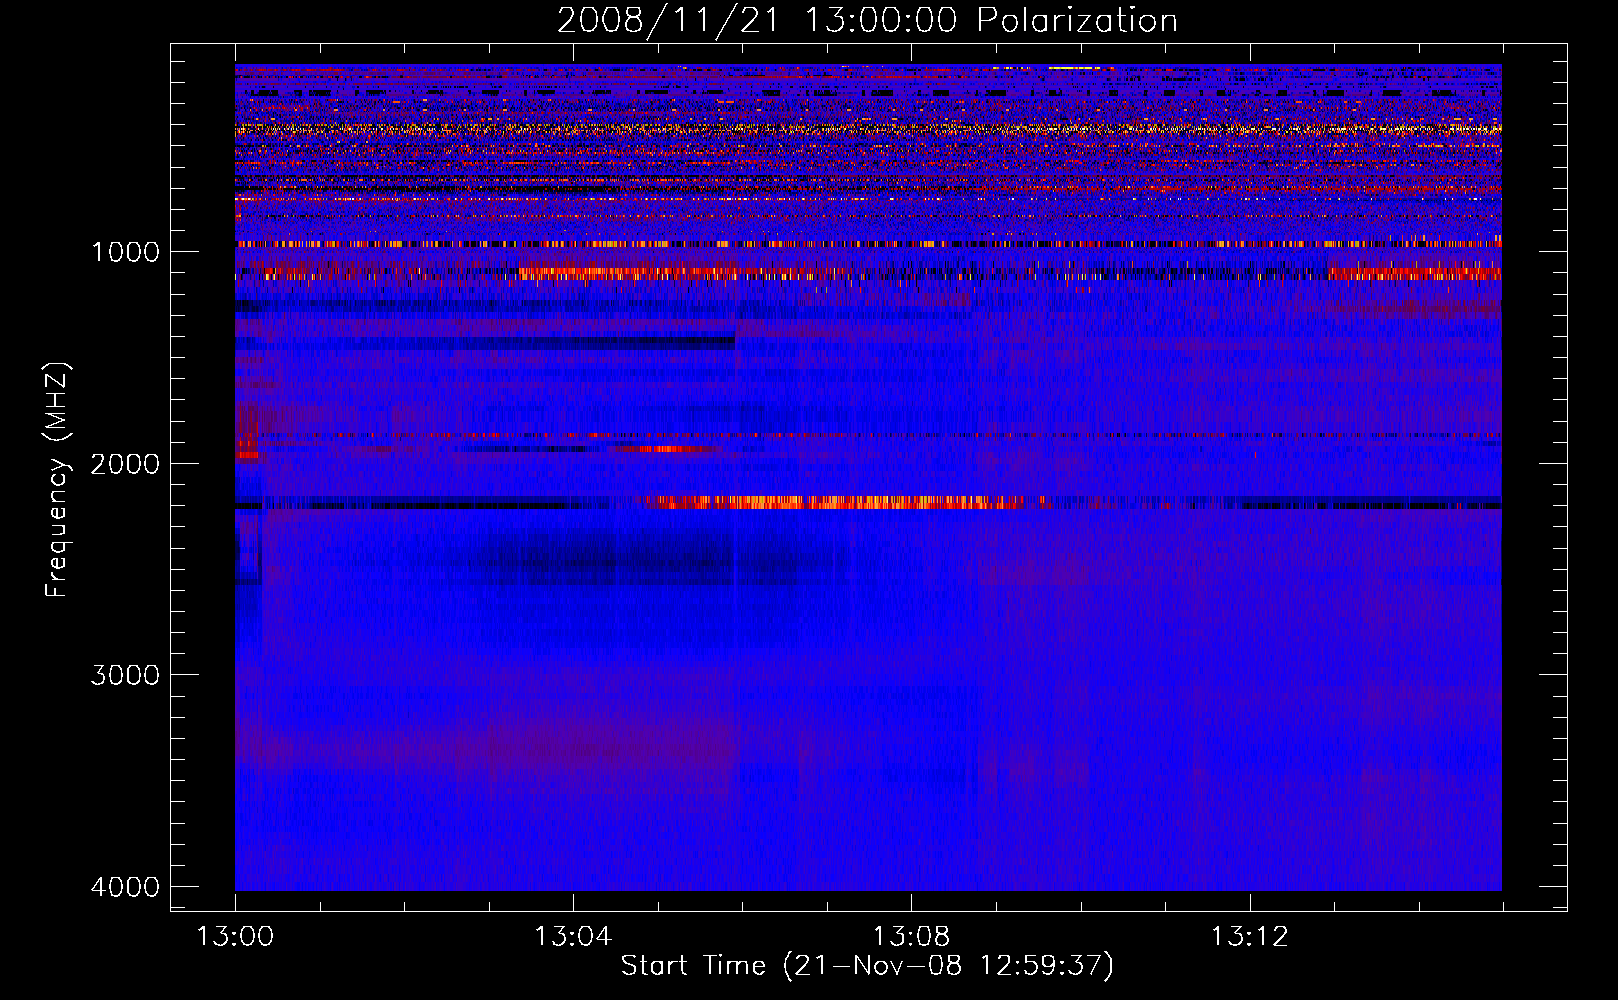Click the 4000 frequency tick label
The image size is (1618, 1000).
[125, 887]
